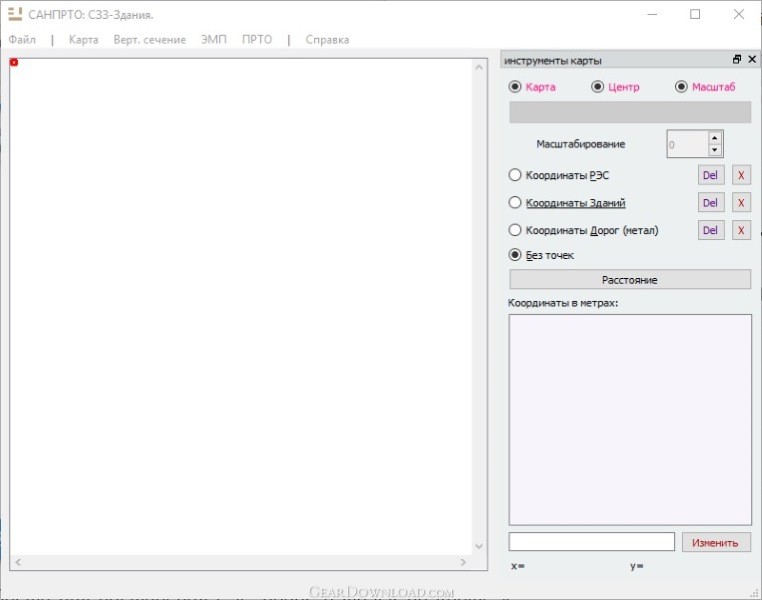This screenshot has width=762, height=600.
Task: Click the map's vertical scrollbar up arrow
Action: point(479,67)
